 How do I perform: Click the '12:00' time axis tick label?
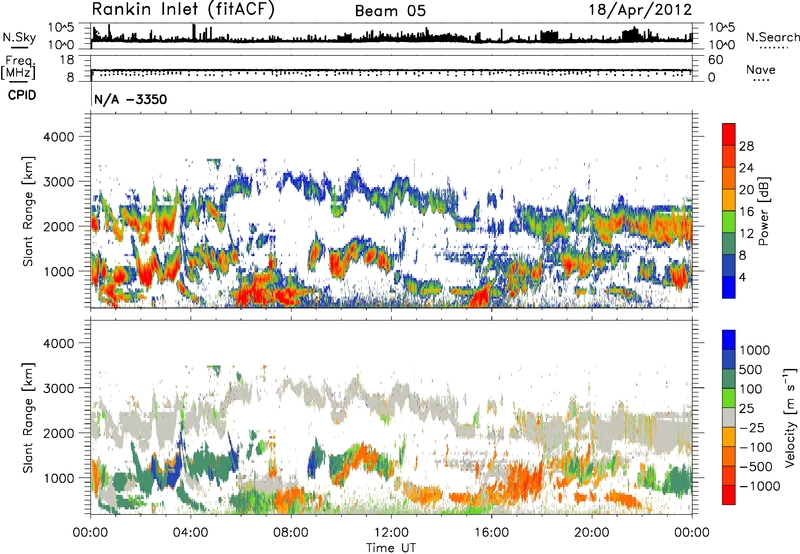(391, 533)
